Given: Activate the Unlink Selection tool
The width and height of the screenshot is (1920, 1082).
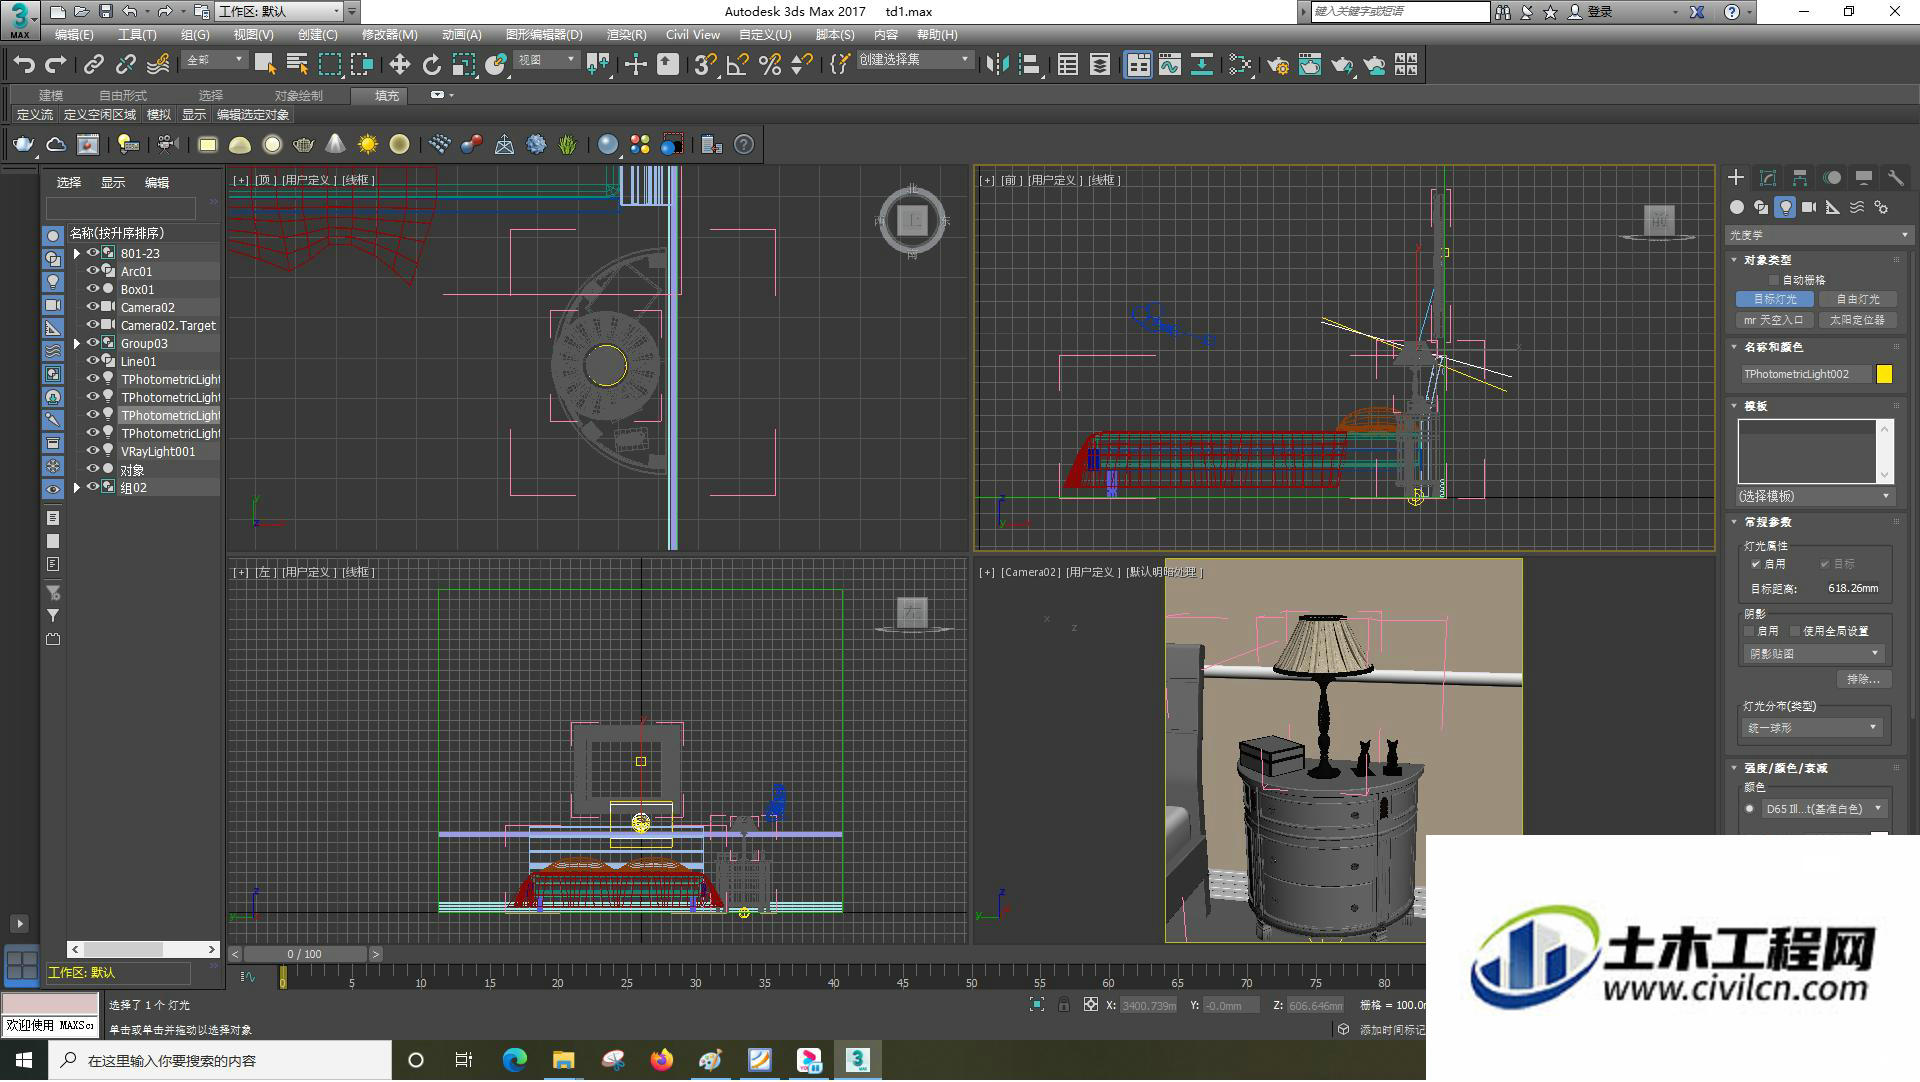Looking at the screenshot, I should point(125,65).
